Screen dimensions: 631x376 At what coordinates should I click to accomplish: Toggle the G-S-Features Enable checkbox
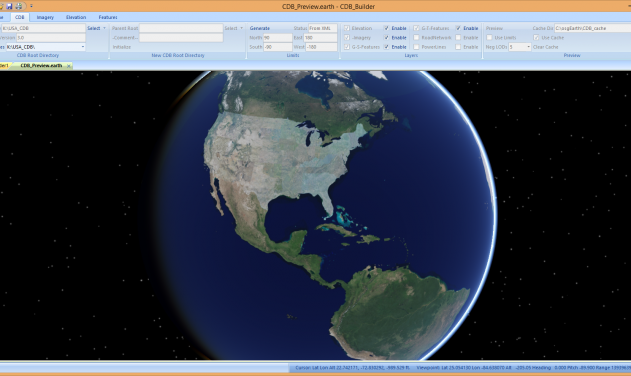click(x=386, y=47)
